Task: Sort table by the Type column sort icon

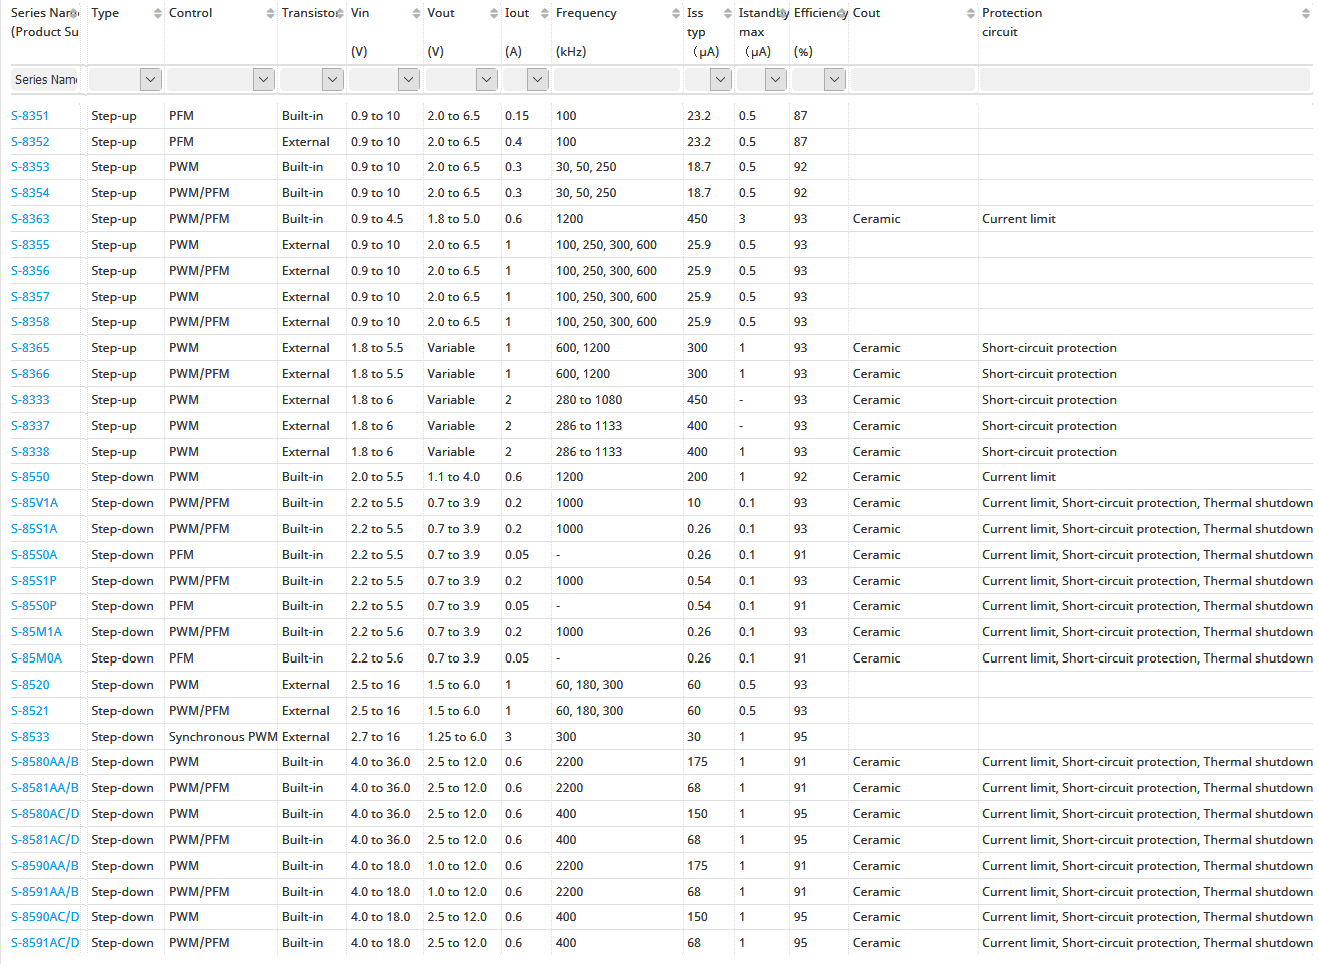Action: point(158,13)
